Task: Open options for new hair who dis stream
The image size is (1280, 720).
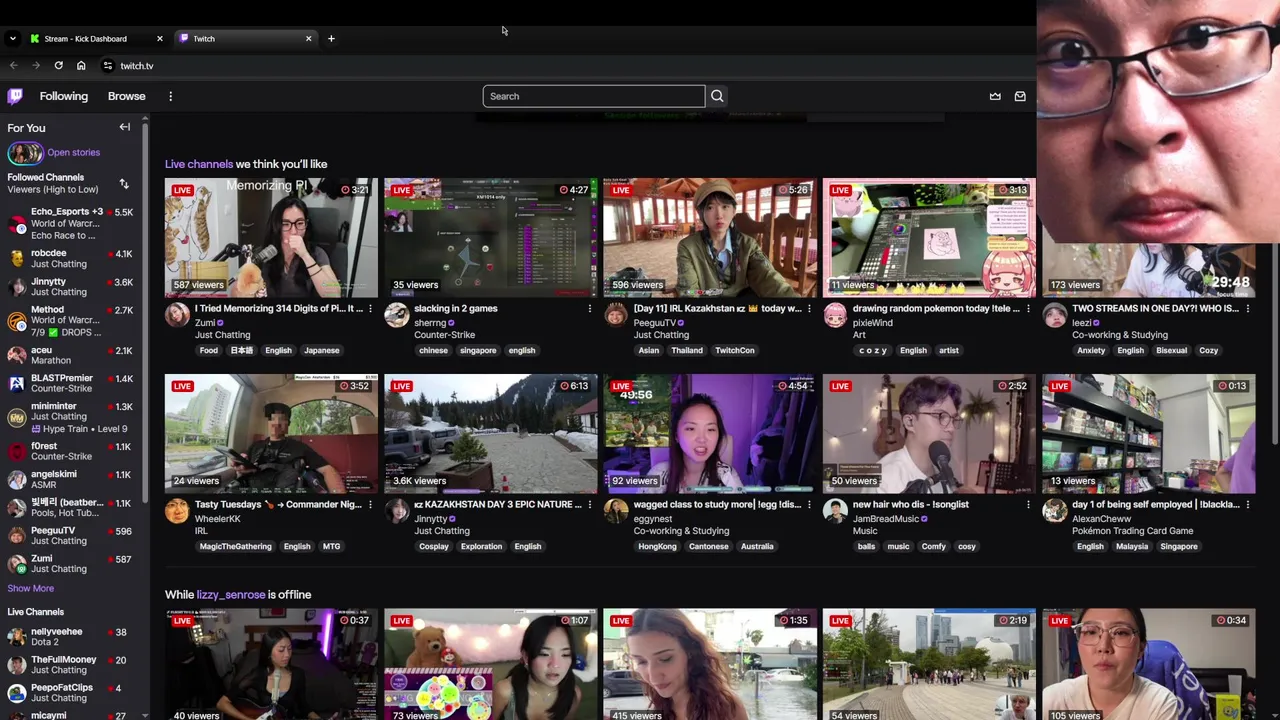Action: pyautogui.click(x=1028, y=505)
